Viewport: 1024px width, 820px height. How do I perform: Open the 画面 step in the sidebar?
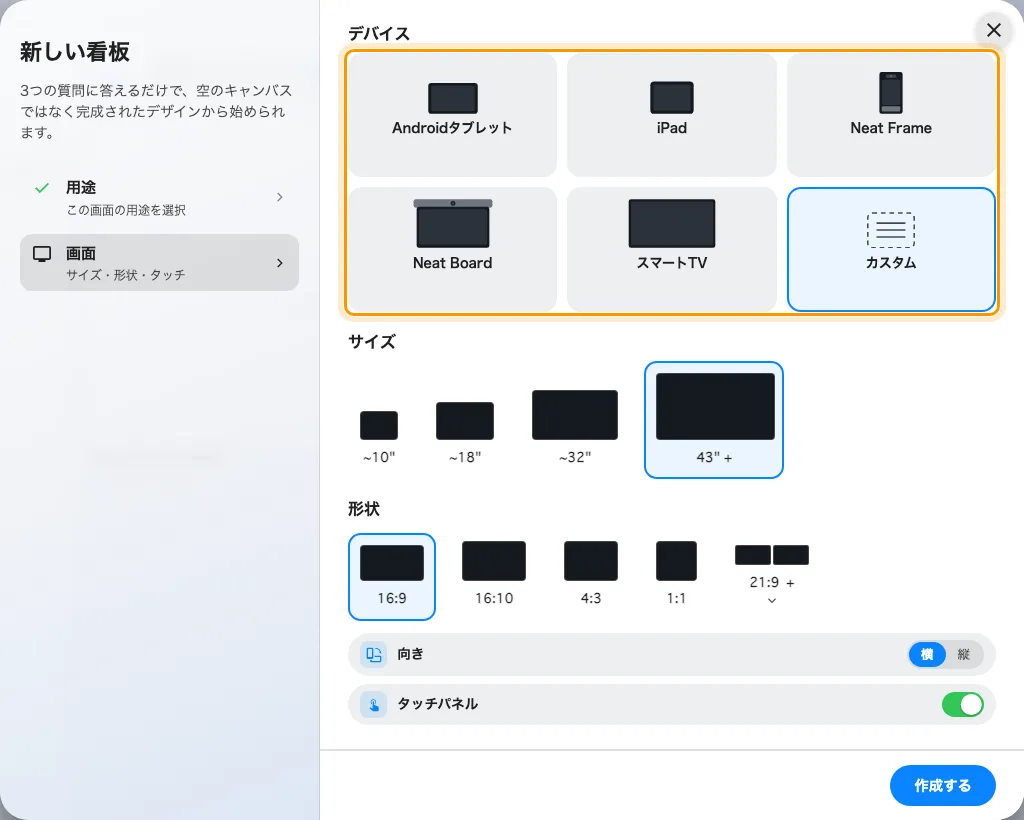click(159, 262)
